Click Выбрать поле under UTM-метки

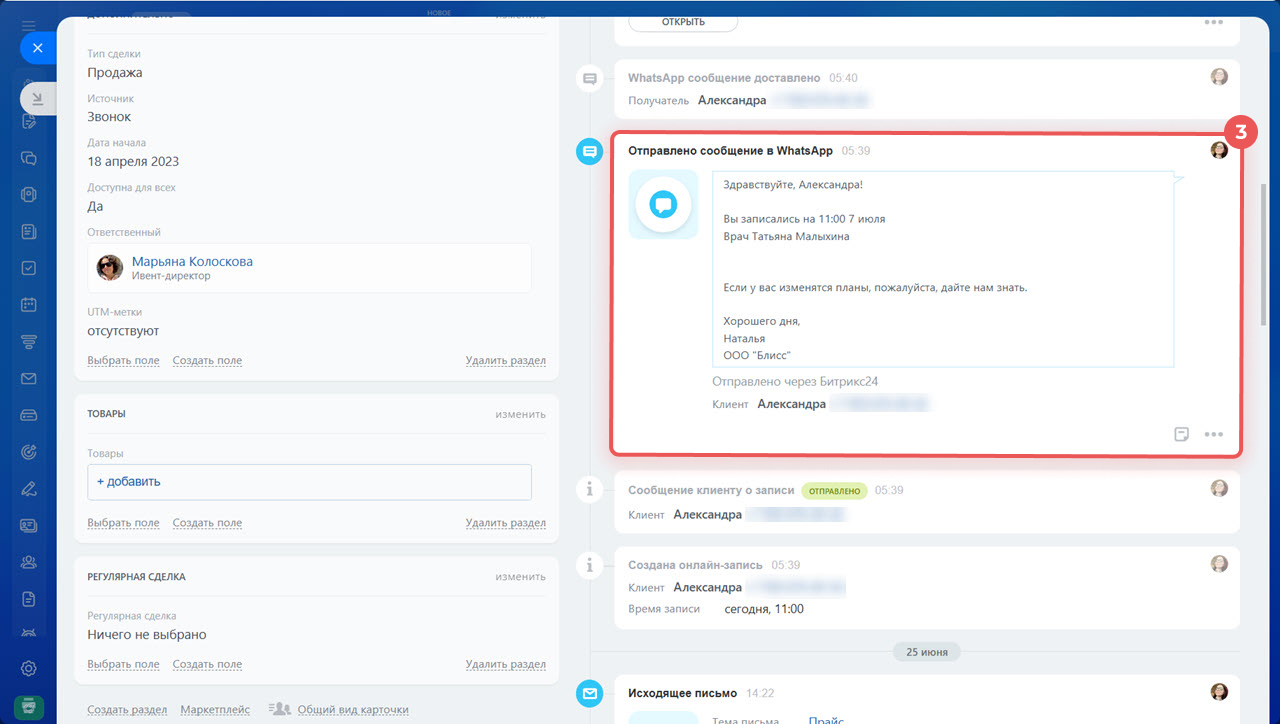123,360
